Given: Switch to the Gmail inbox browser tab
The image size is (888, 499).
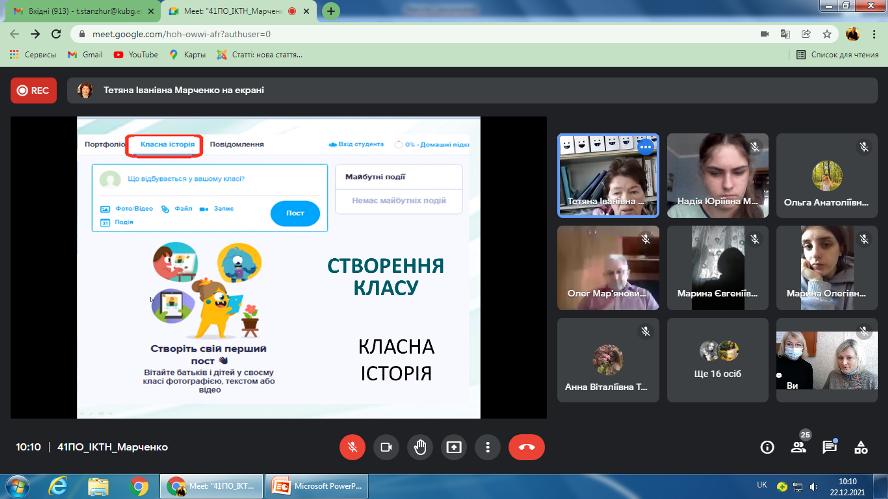Looking at the screenshot, I should (80, 11).
